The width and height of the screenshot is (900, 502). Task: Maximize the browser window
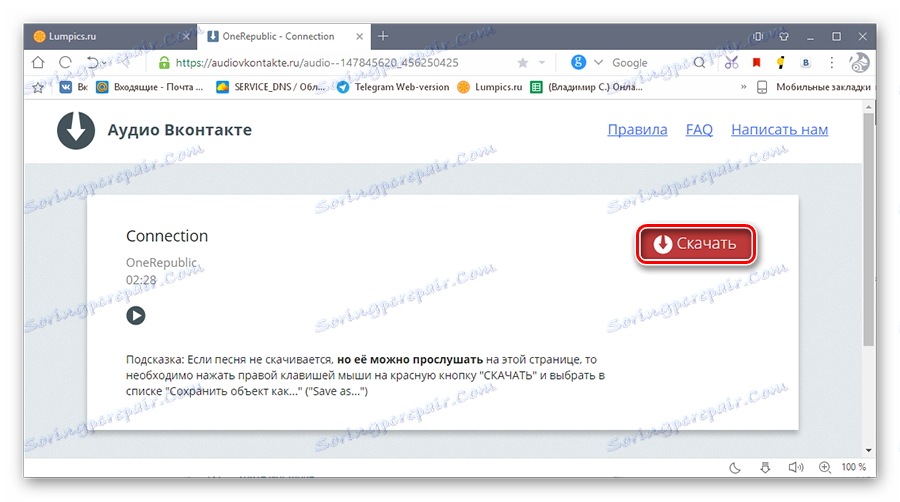tap(836, 36)
